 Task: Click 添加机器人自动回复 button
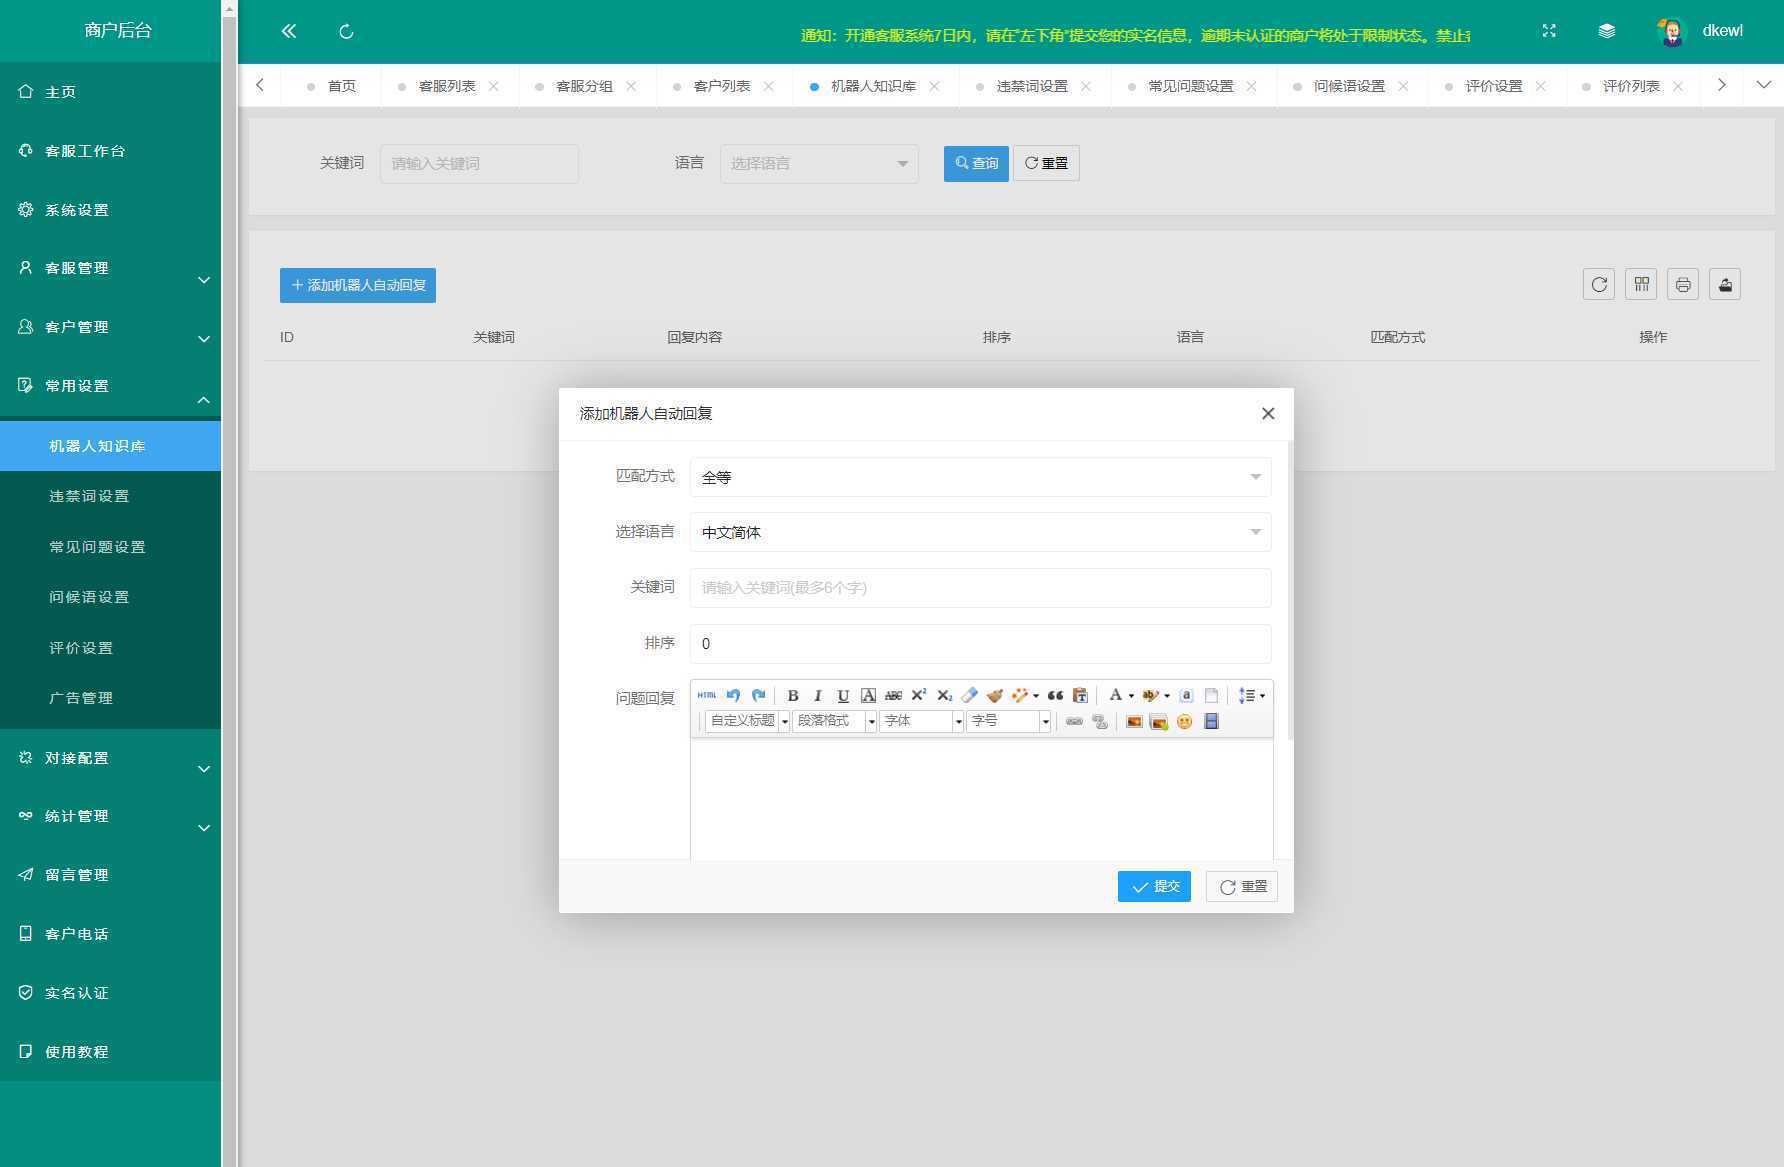358,285
